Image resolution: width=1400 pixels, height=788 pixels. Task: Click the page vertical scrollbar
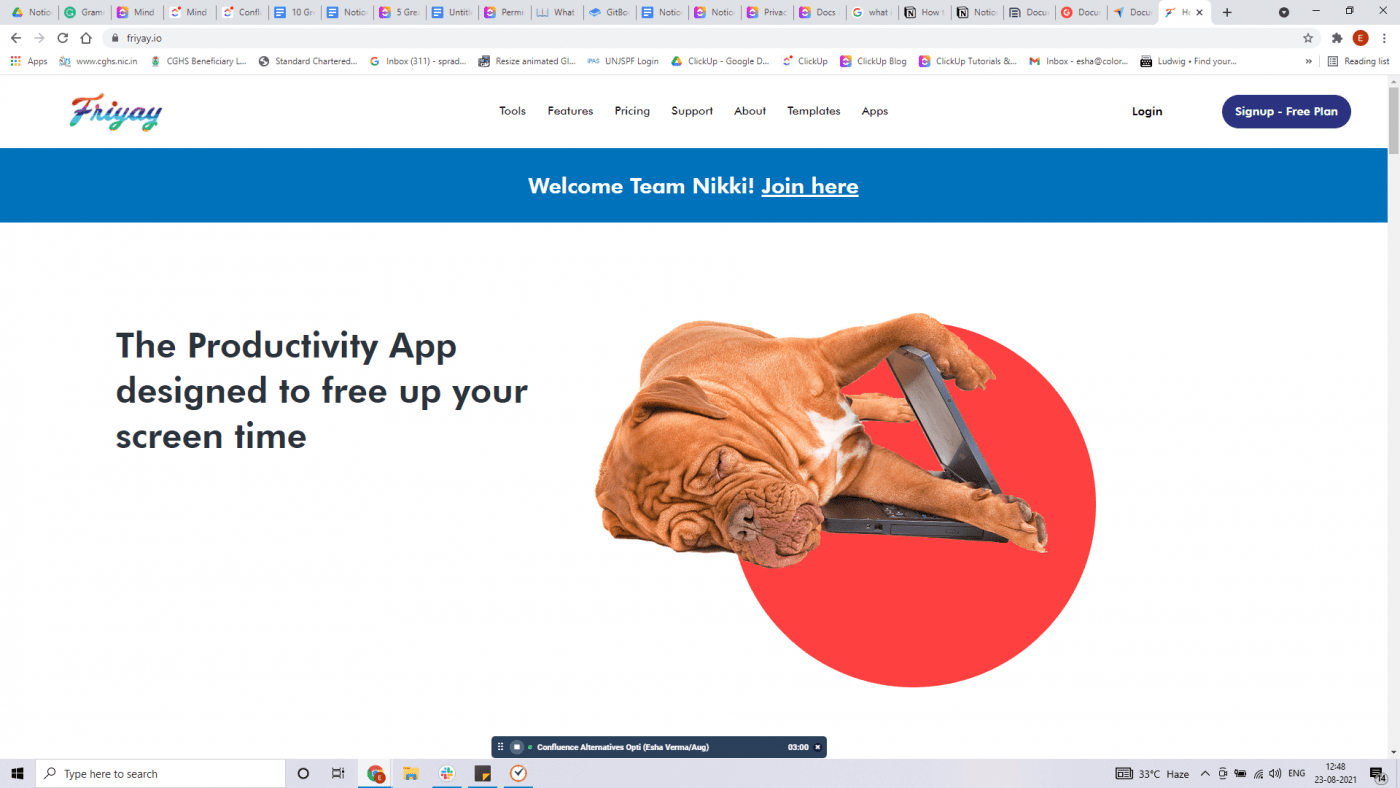[1393, 120]
